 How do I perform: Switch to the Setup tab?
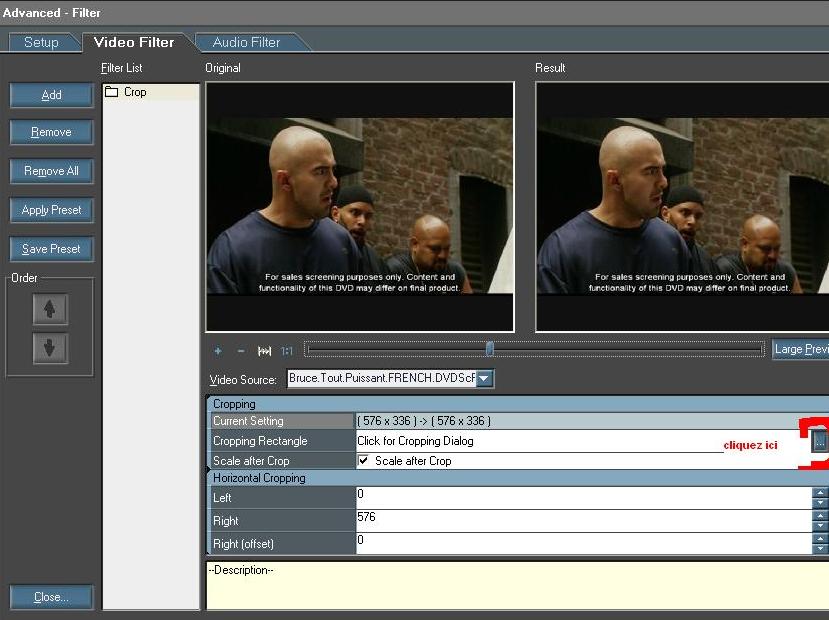click(x=41, y=42)
